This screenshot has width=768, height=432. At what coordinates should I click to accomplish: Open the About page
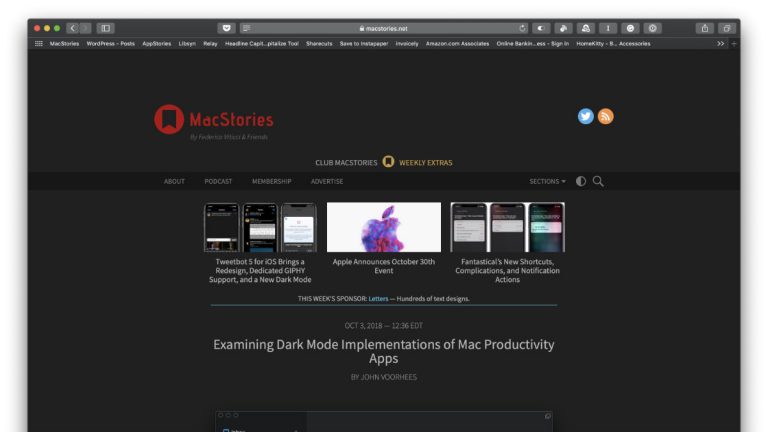174,181
